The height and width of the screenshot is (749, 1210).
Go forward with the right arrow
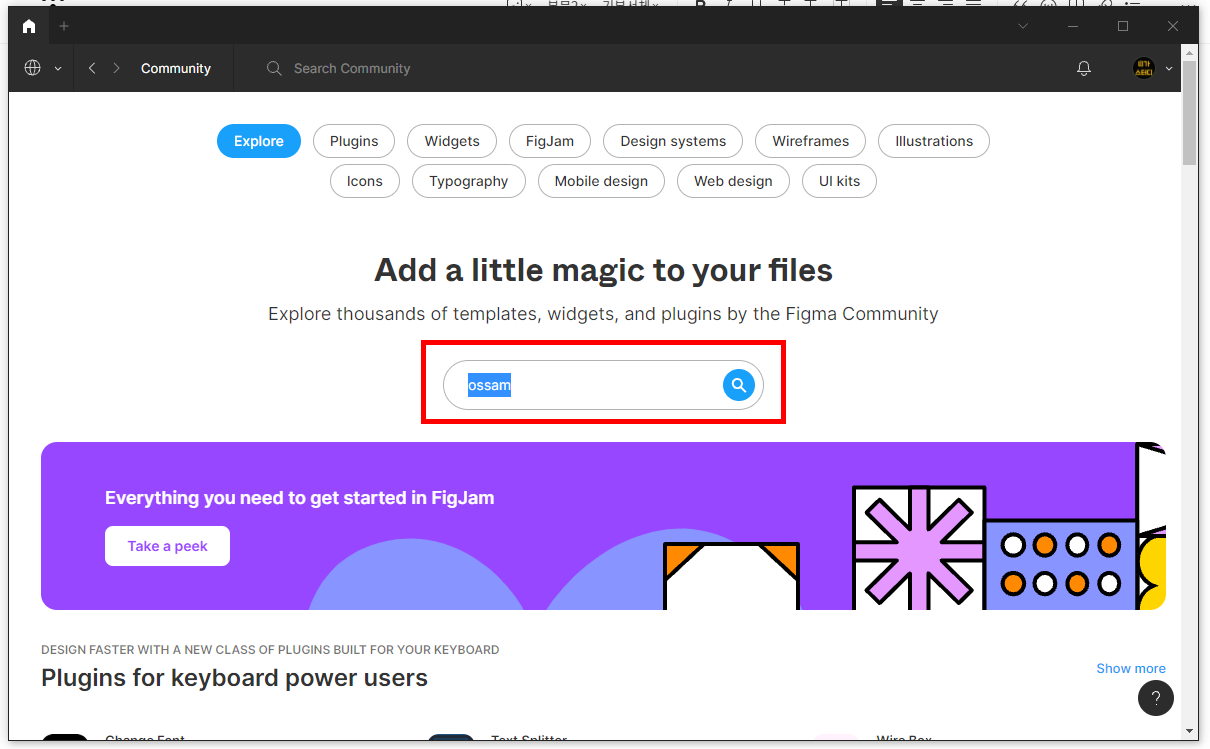[x=116, y=68]
